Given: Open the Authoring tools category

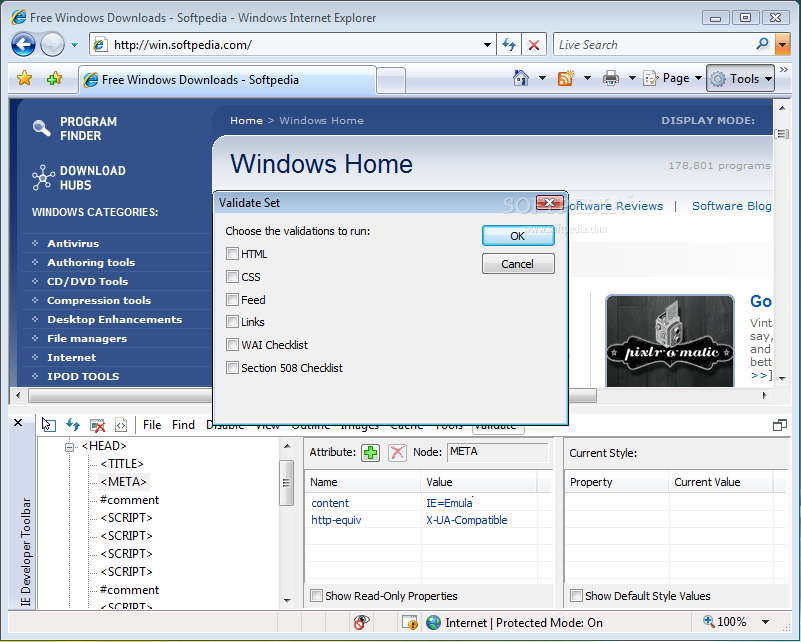Looking at the screenshot, I should pyautogui.click(x=91, y=263).
